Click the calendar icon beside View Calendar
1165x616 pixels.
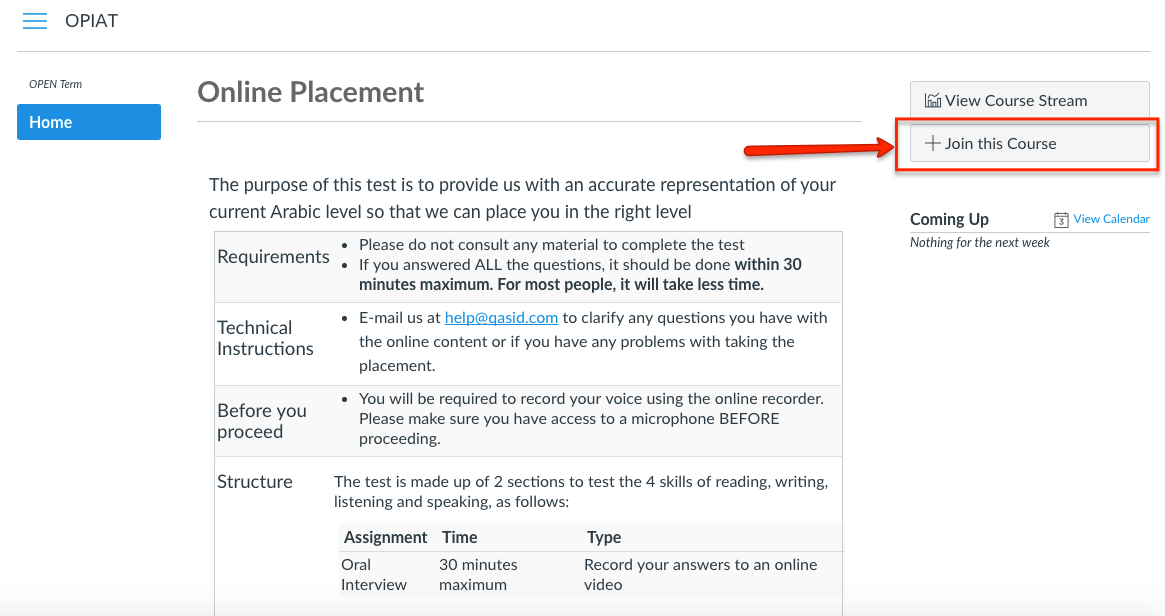click(x=1062, y=220)
